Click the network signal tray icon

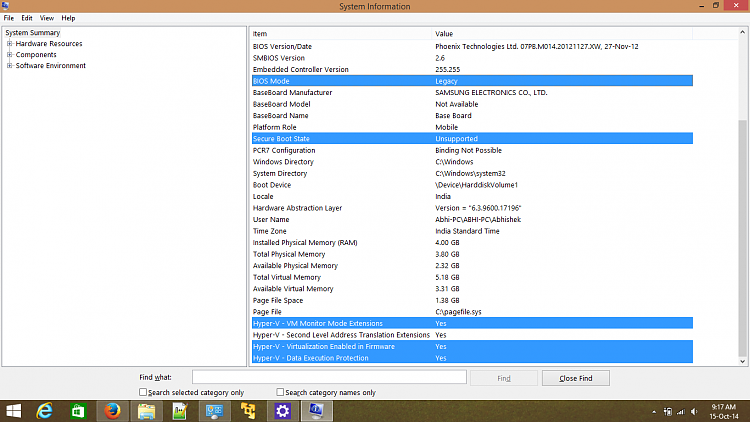[681, 411]
